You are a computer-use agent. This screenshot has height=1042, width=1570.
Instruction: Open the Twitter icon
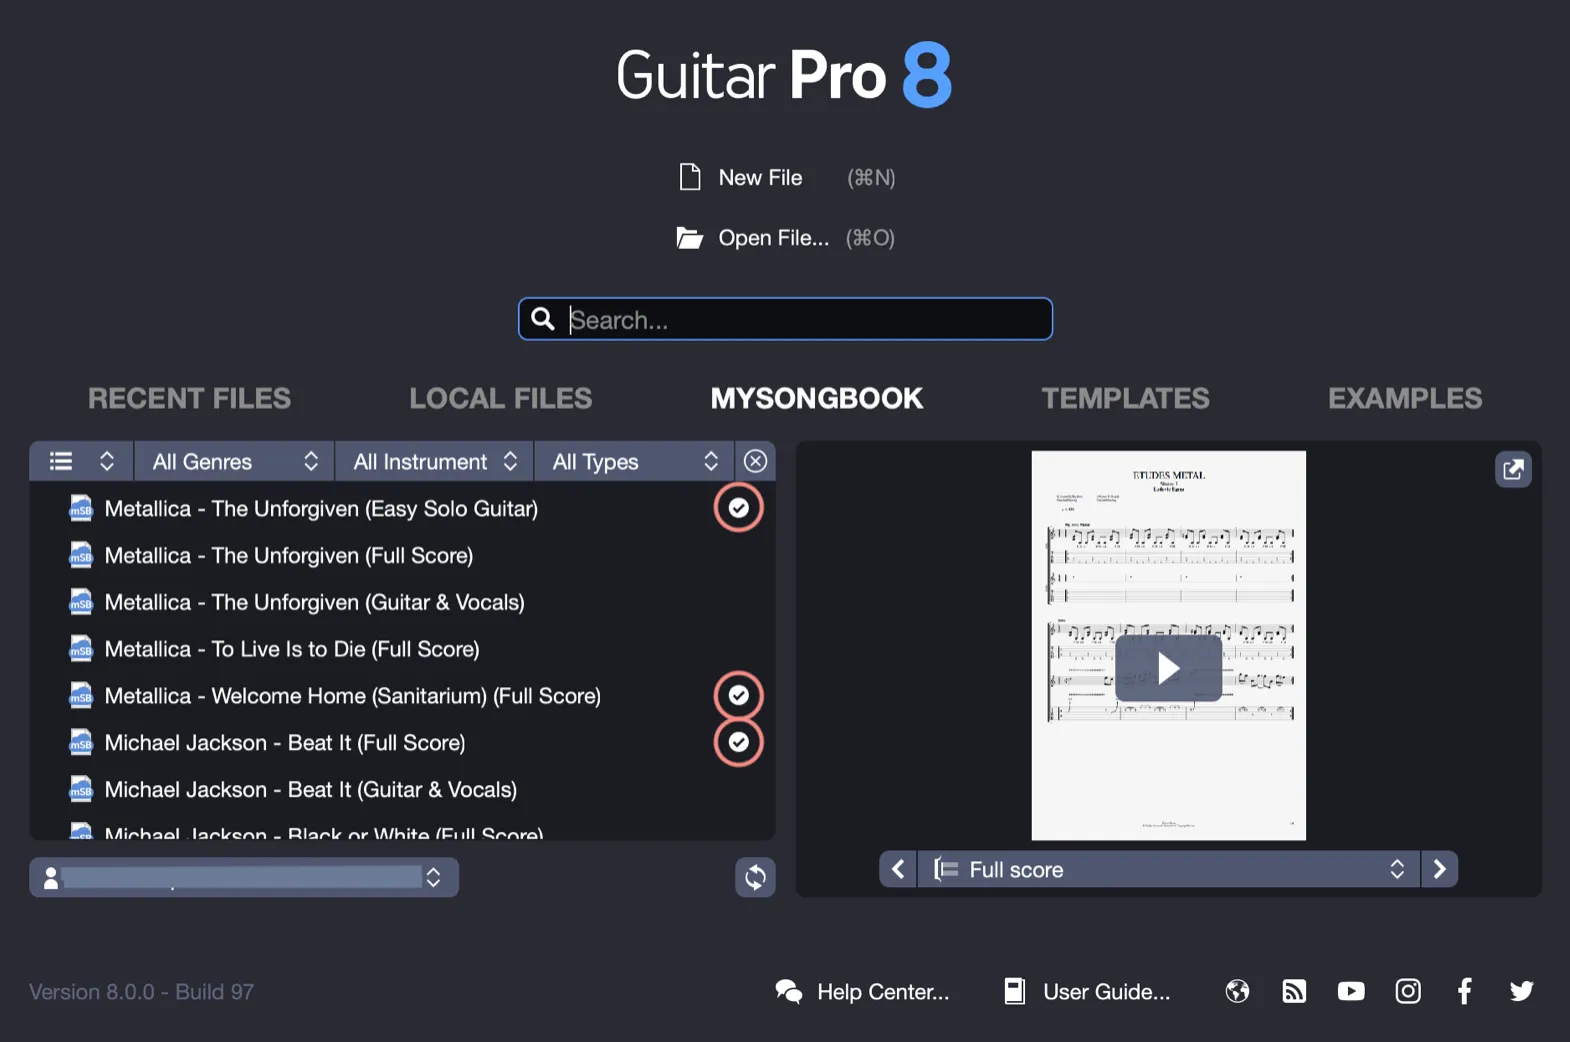pyautogui.click(x=1521, y=991)
